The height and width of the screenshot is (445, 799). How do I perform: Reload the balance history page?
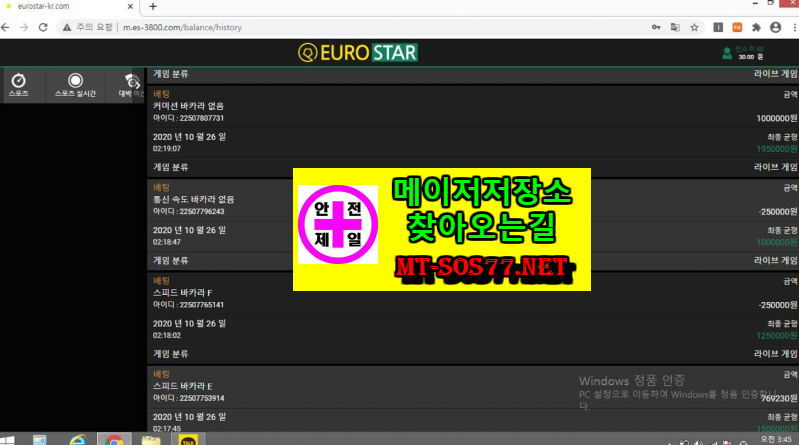pyautogui.click(x=43, y=28)
